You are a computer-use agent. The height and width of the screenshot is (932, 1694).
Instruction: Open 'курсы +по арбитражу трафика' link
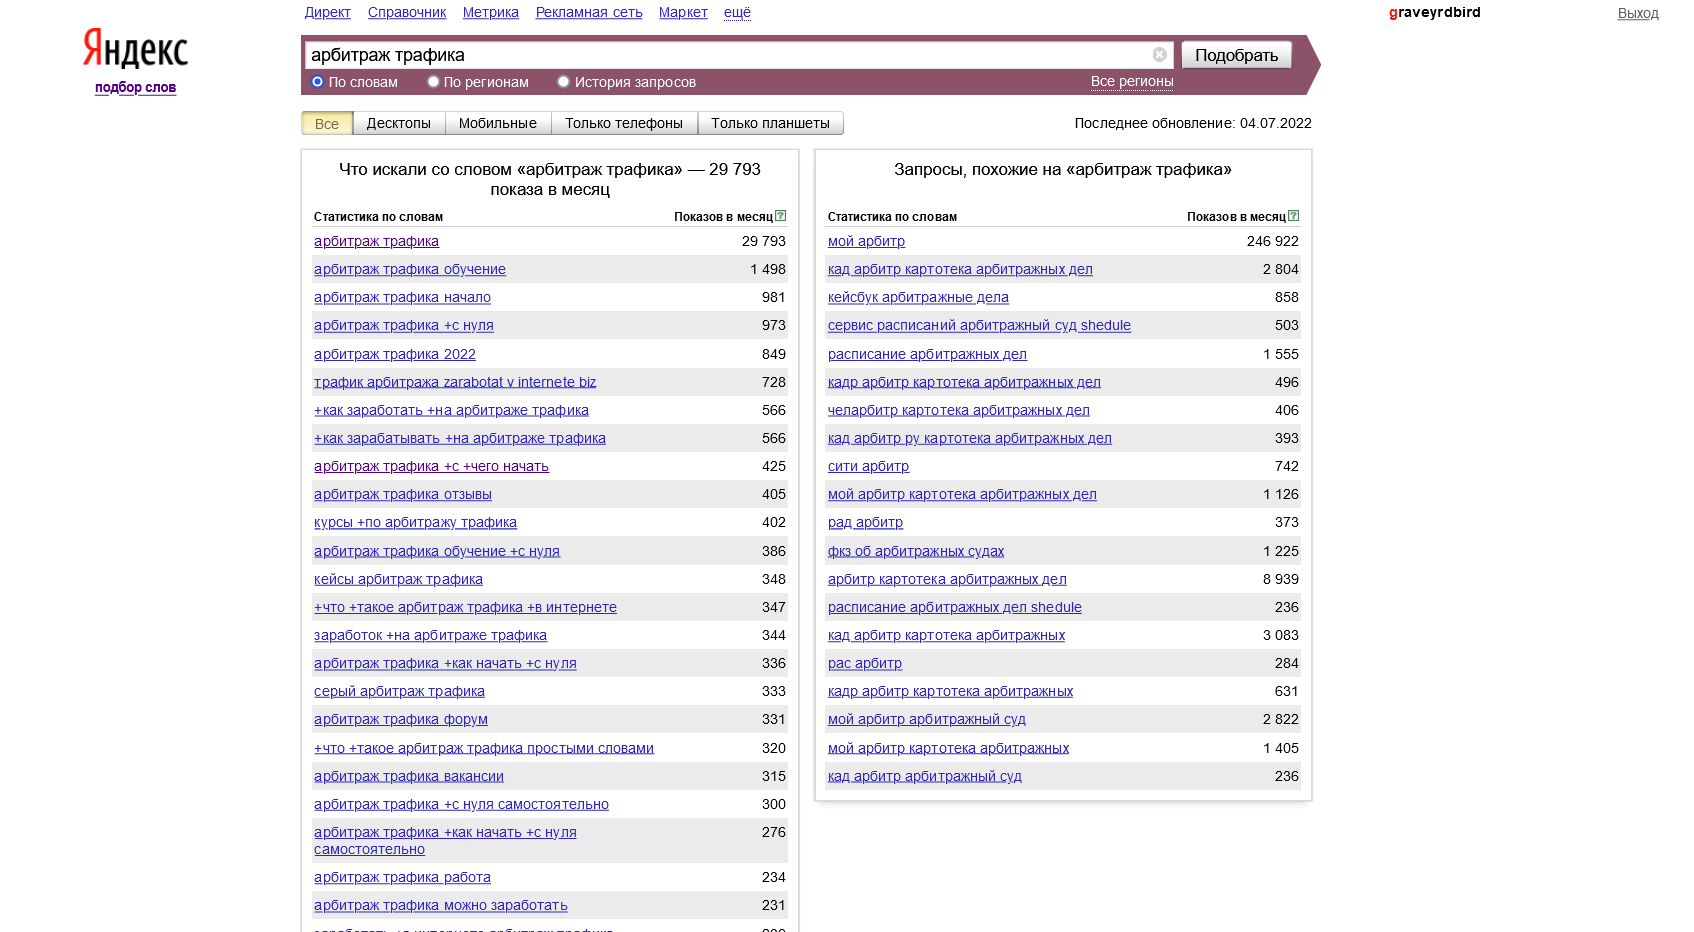click(x=415, y=522)
